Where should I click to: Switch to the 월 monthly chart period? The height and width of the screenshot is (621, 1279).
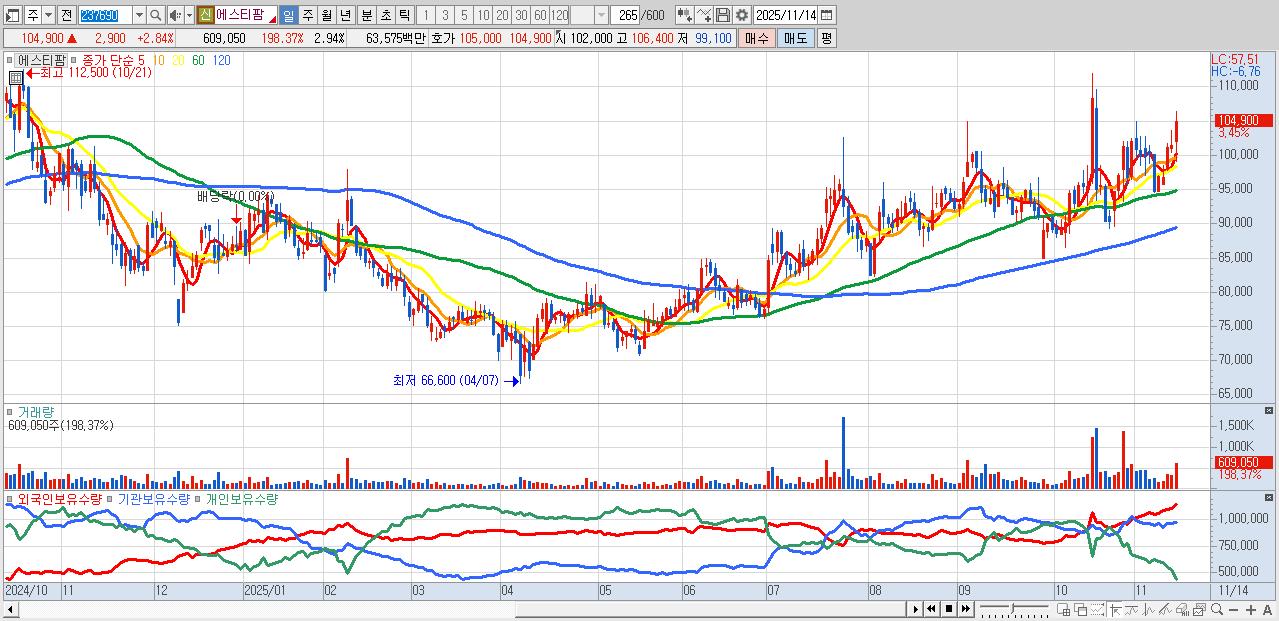tap(326, 15)
